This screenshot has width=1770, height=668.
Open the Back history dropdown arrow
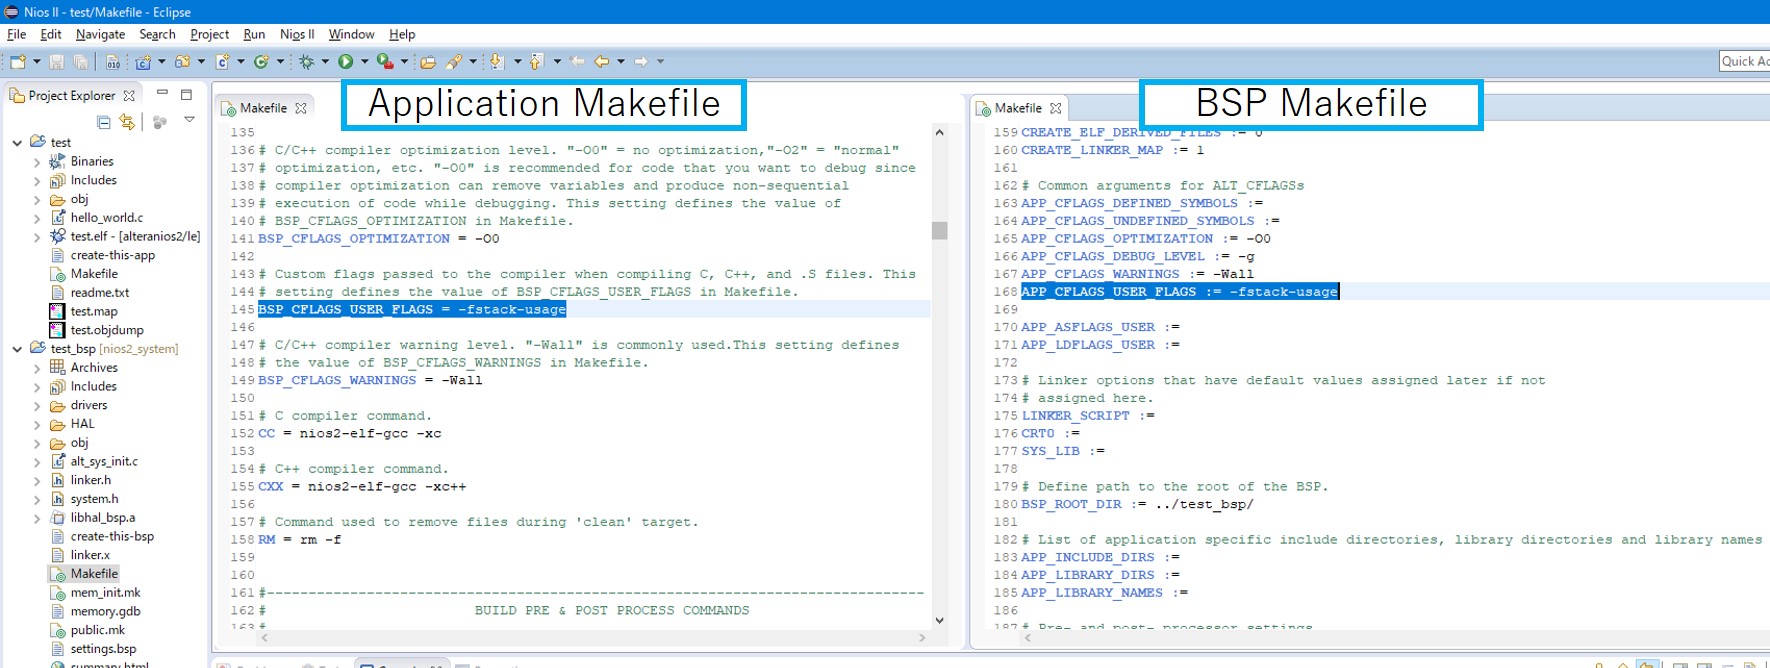(x=621, y=62)
